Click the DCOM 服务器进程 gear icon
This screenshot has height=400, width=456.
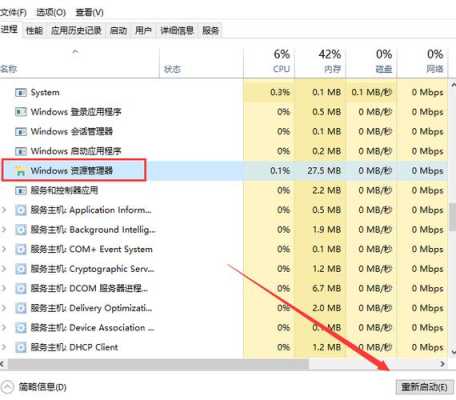[x=21, y=289]
